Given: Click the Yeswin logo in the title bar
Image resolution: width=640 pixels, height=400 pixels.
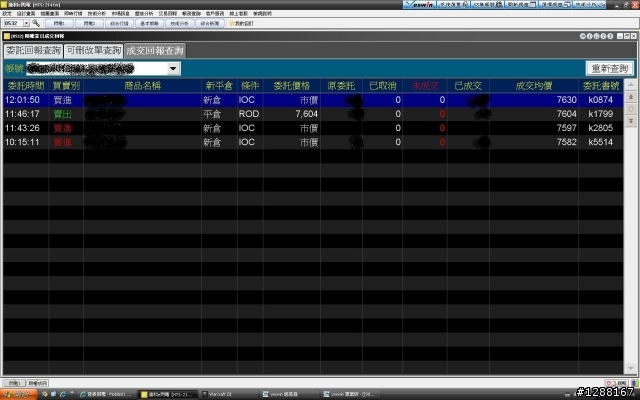Looking at the screenshot, I should click(x=419, y=4).
